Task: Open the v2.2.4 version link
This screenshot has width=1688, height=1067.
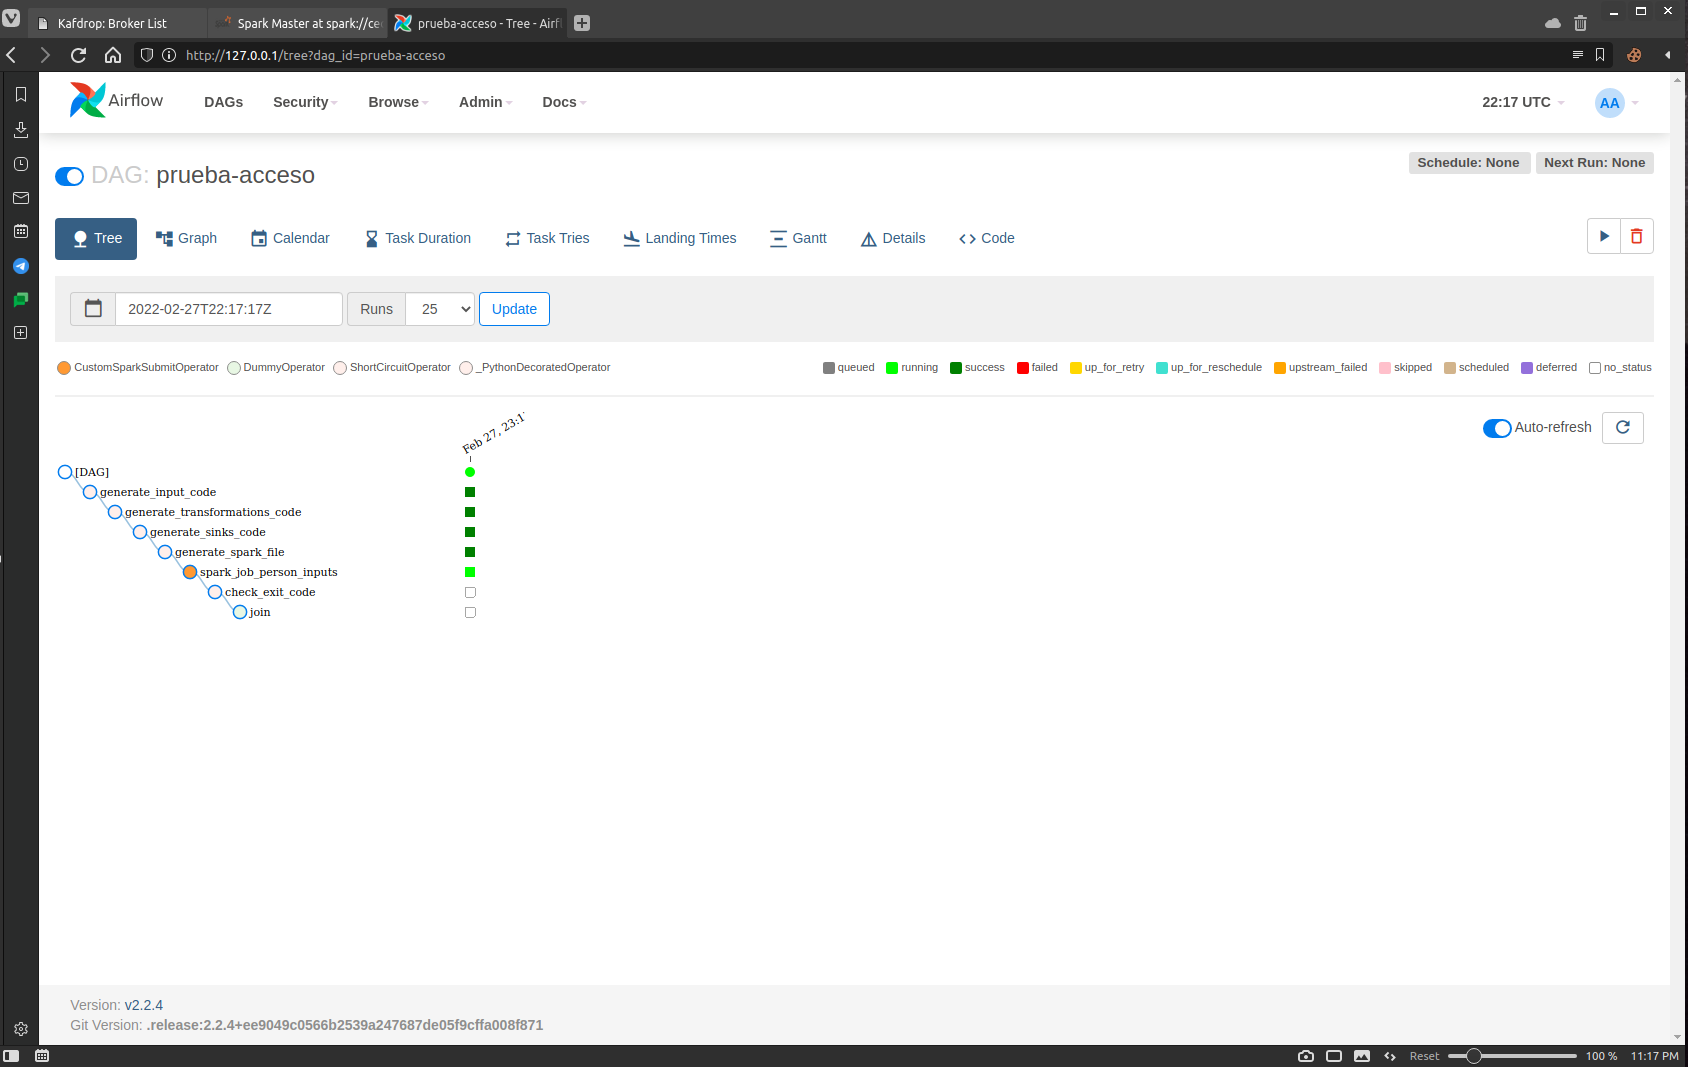Action: pos(144,1005)
